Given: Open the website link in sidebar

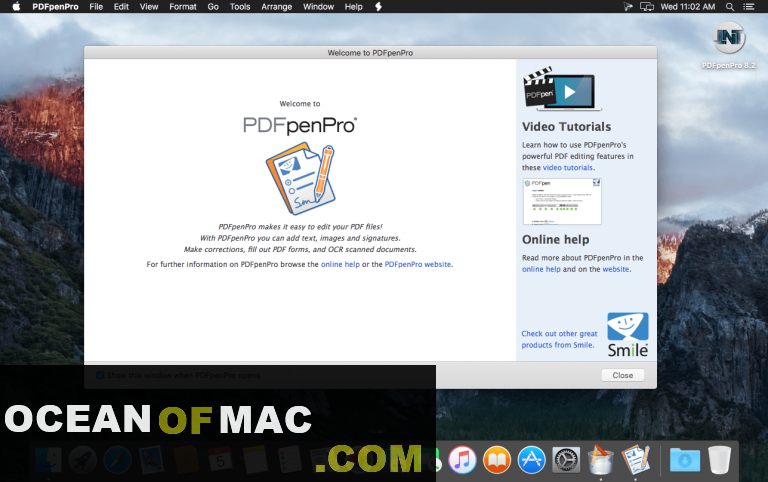Looking at the screenshot, I should [616, 269].
